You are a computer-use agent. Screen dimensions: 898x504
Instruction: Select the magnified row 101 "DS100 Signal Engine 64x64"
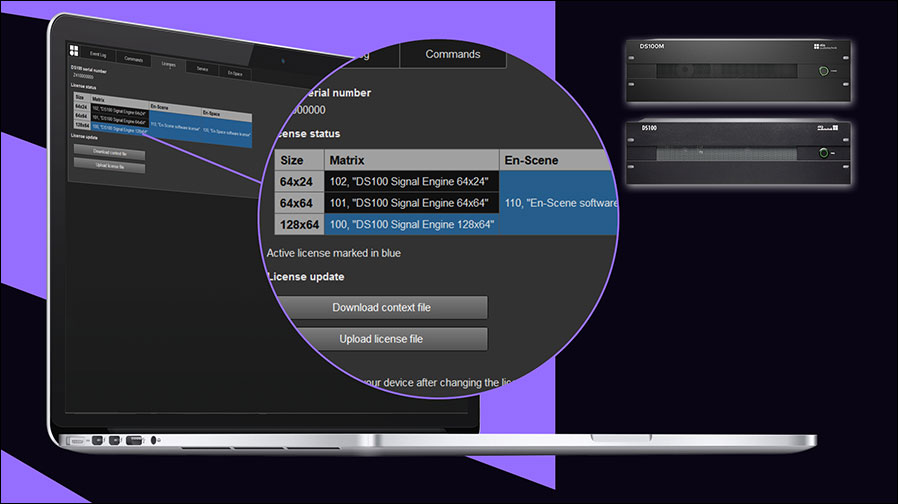412,203
